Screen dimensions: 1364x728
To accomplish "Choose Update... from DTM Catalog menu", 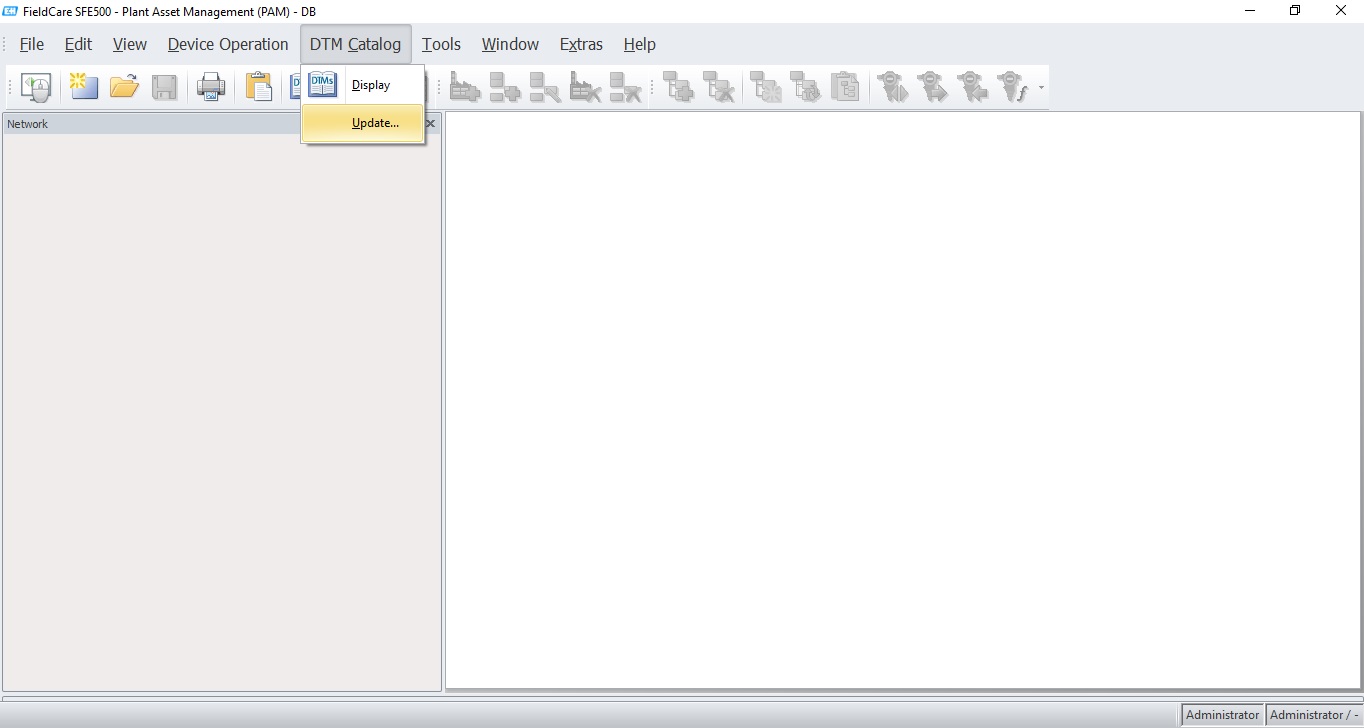I will (x=375, y=123).
